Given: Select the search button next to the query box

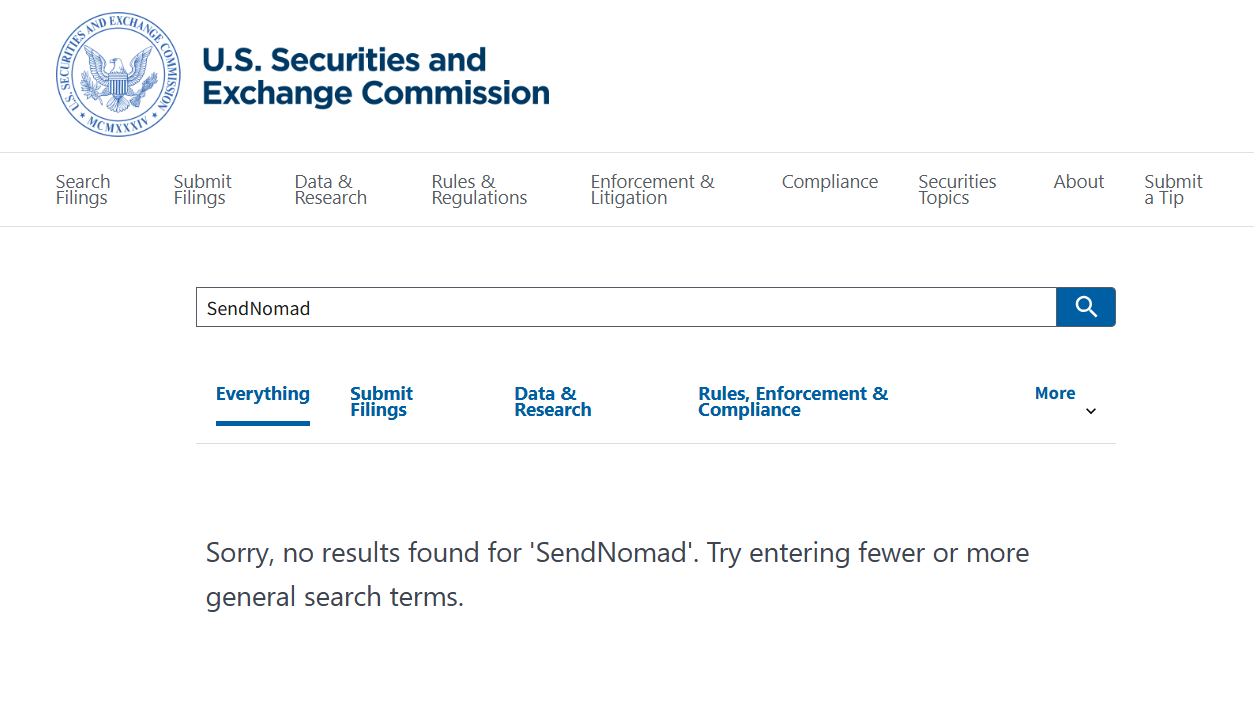Looking at the screenshot, I should (x=1086, y=307).
